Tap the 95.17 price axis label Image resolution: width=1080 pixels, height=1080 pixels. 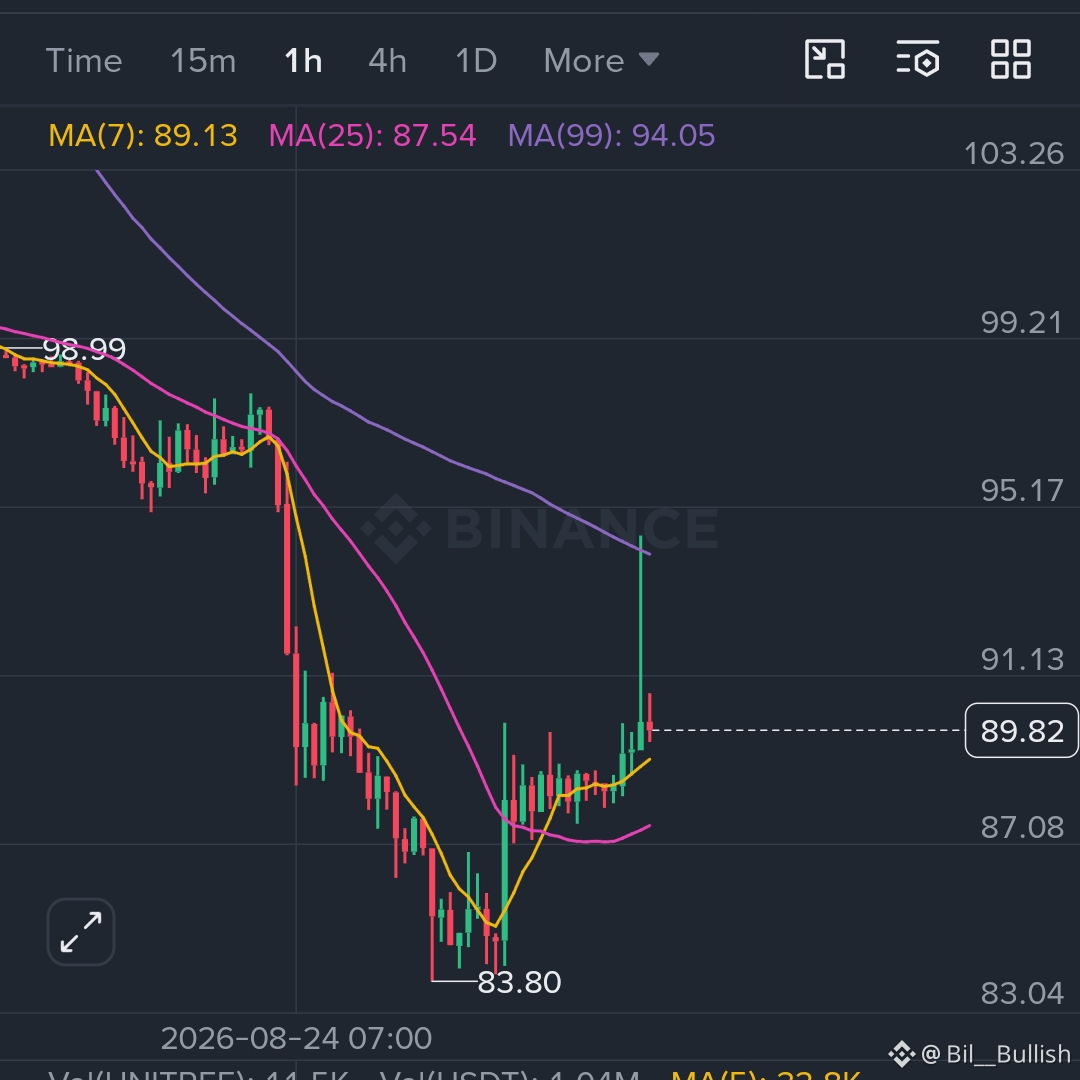(x=1022, y=490)
